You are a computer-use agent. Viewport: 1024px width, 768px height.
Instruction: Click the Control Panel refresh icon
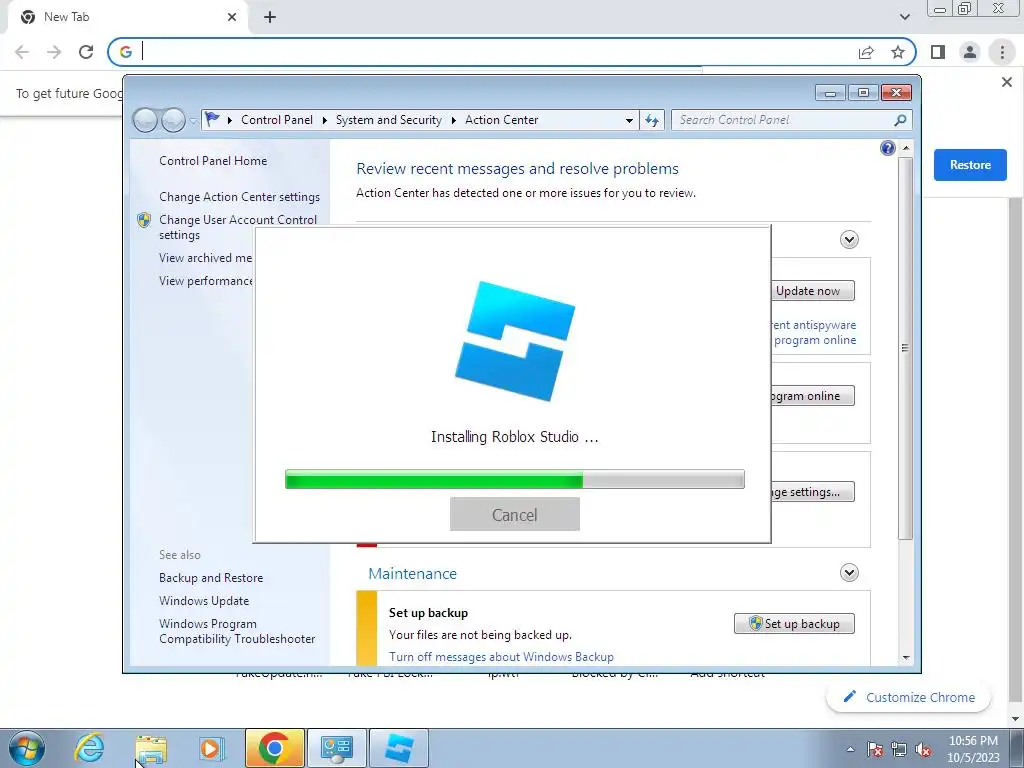pyautogui.click(x=652, y=120)
